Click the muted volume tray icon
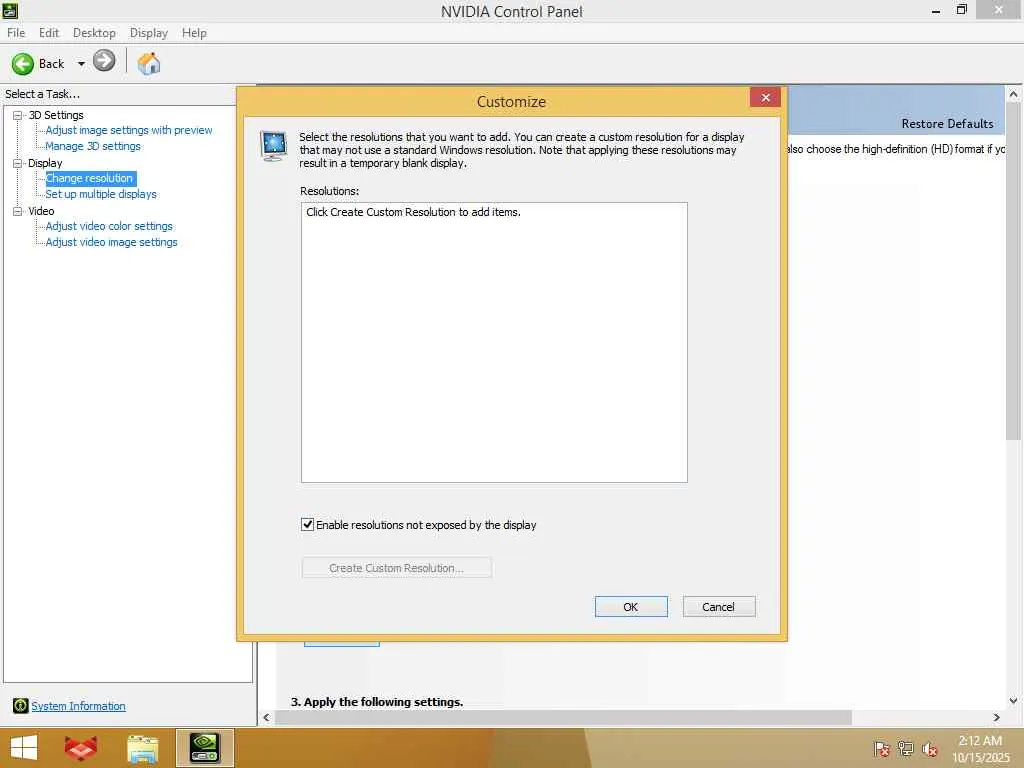 coord(929,749)
